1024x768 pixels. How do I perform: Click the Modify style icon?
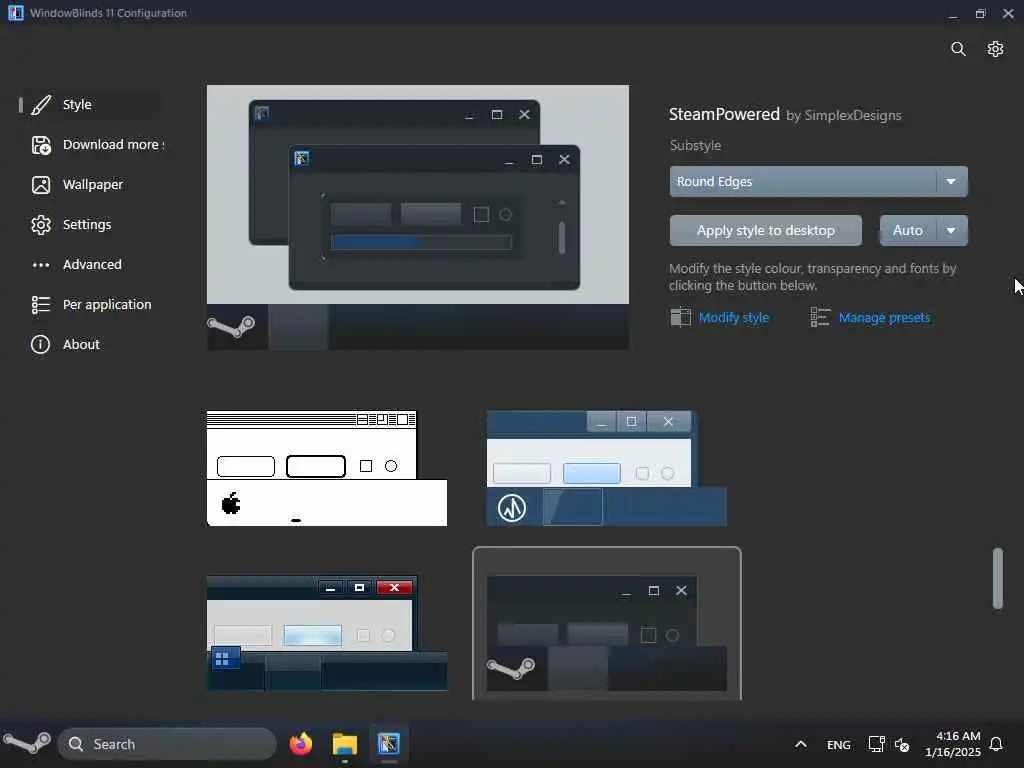coord(680,317)
